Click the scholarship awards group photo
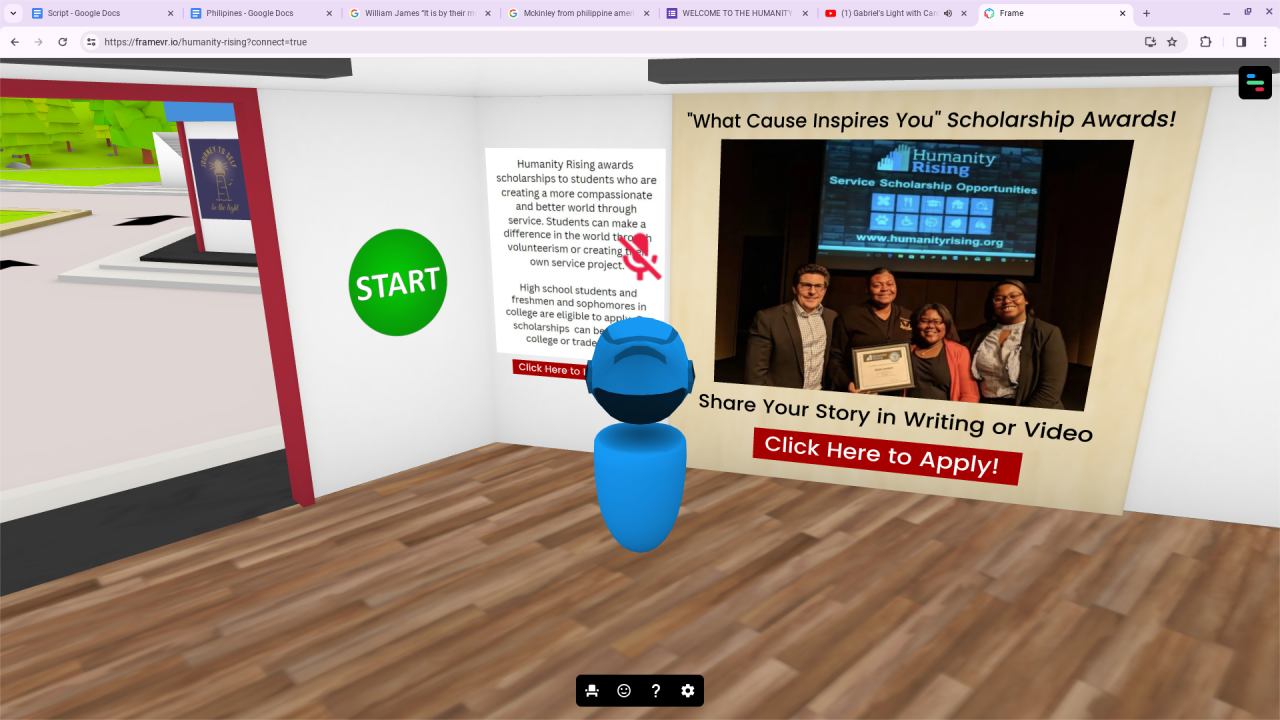 coord(923,274)
